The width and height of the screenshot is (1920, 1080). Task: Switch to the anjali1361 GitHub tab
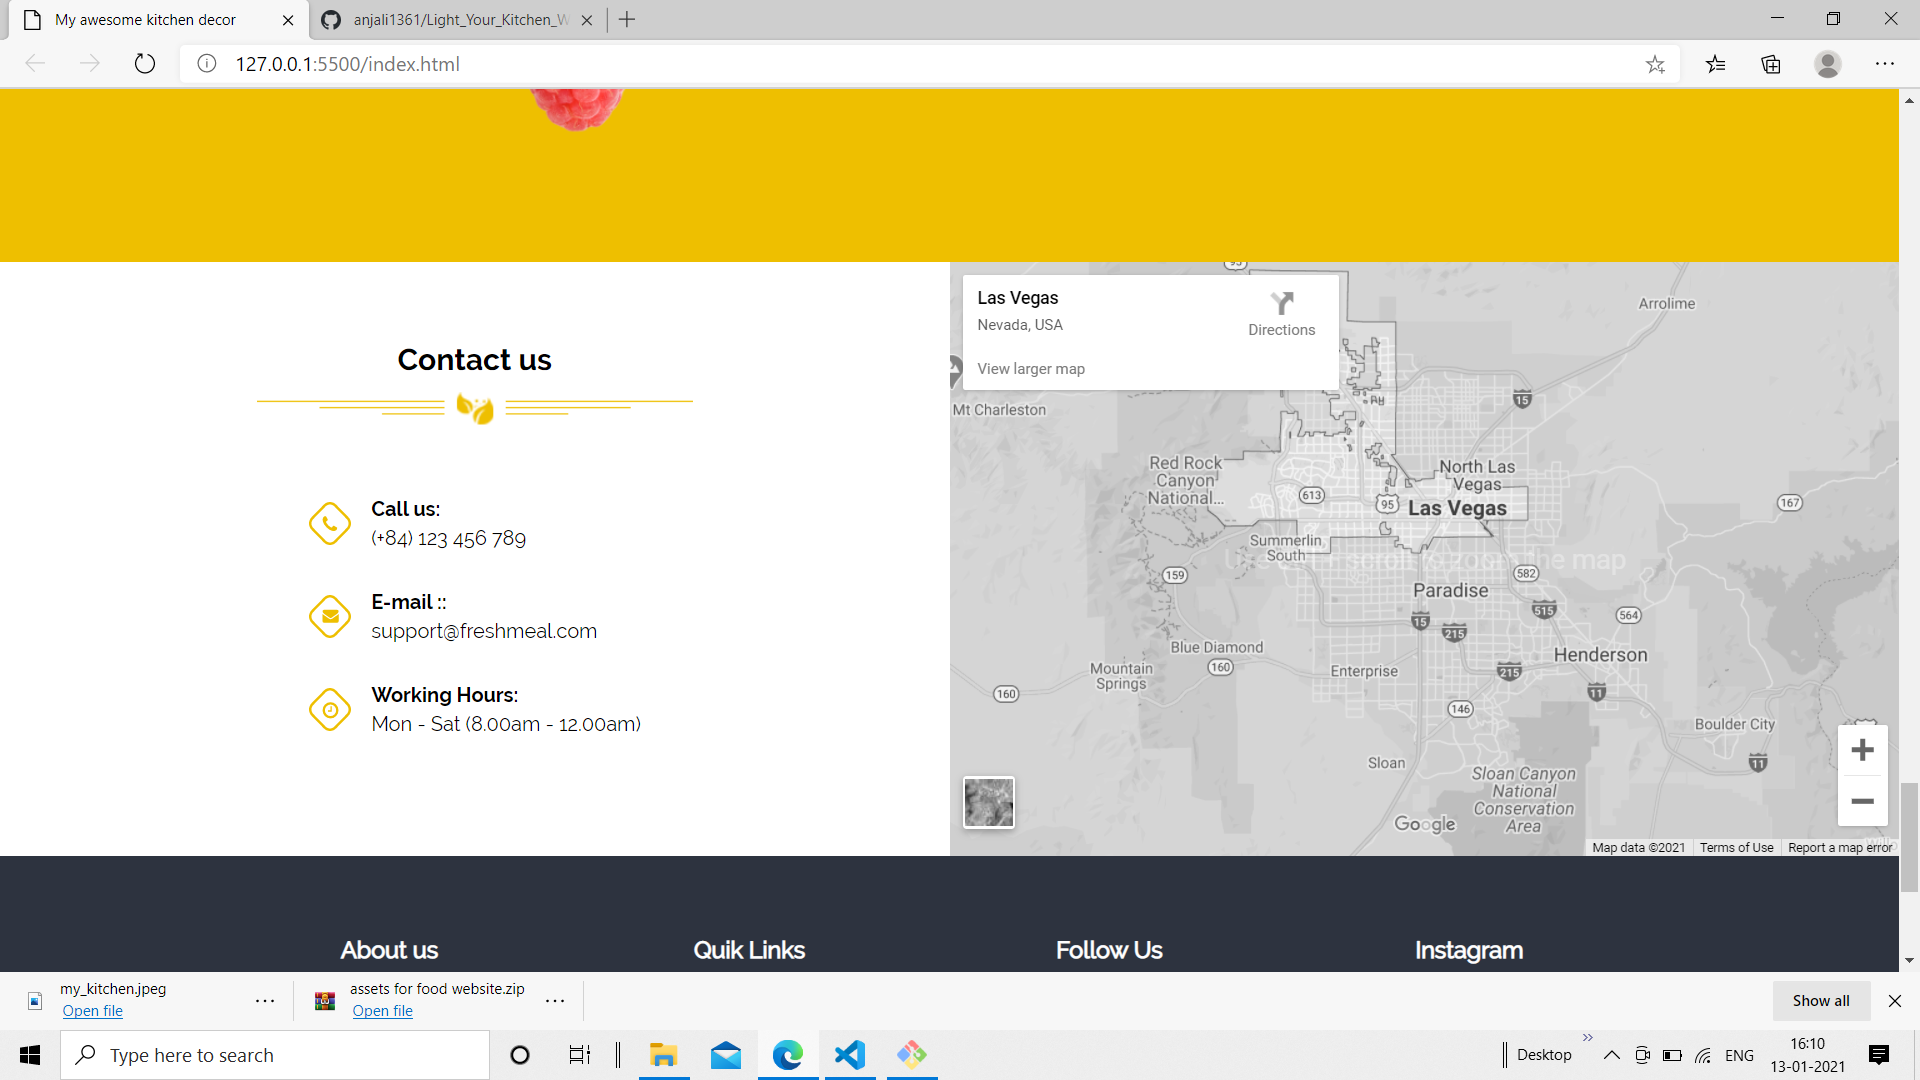click(x=460, y=20)
